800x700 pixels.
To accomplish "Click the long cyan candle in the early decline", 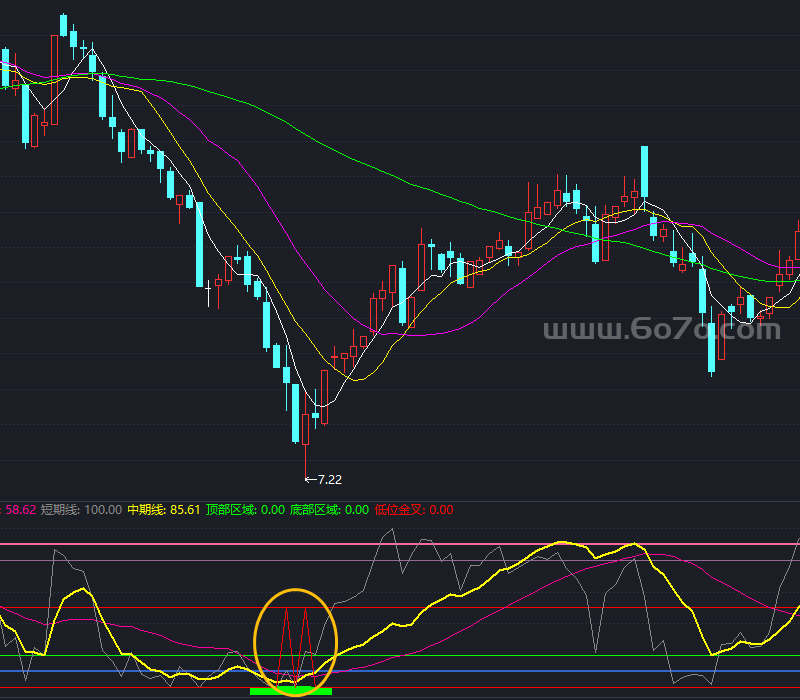I will [x=200, y=243].
